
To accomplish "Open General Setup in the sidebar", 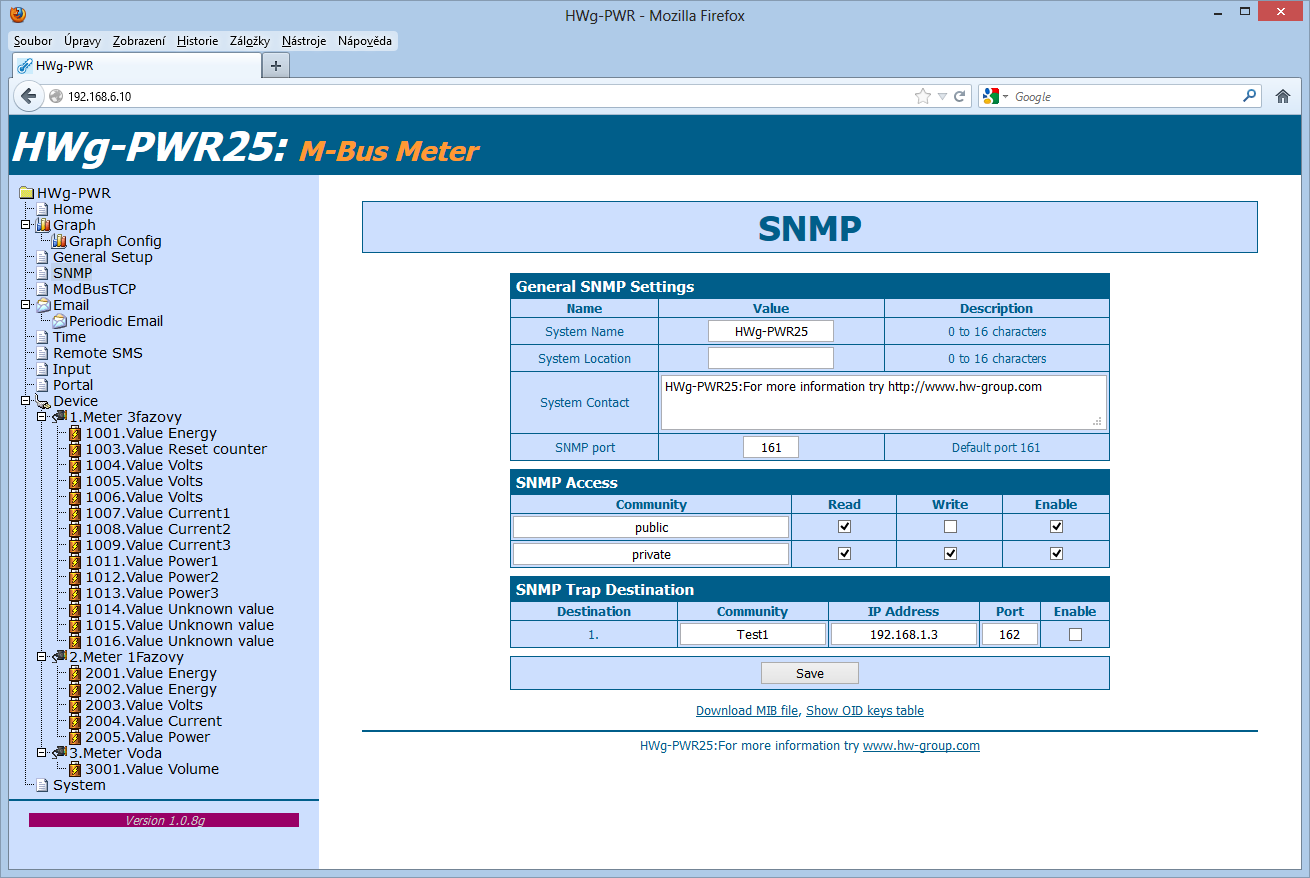I will (x=103, y=257).
